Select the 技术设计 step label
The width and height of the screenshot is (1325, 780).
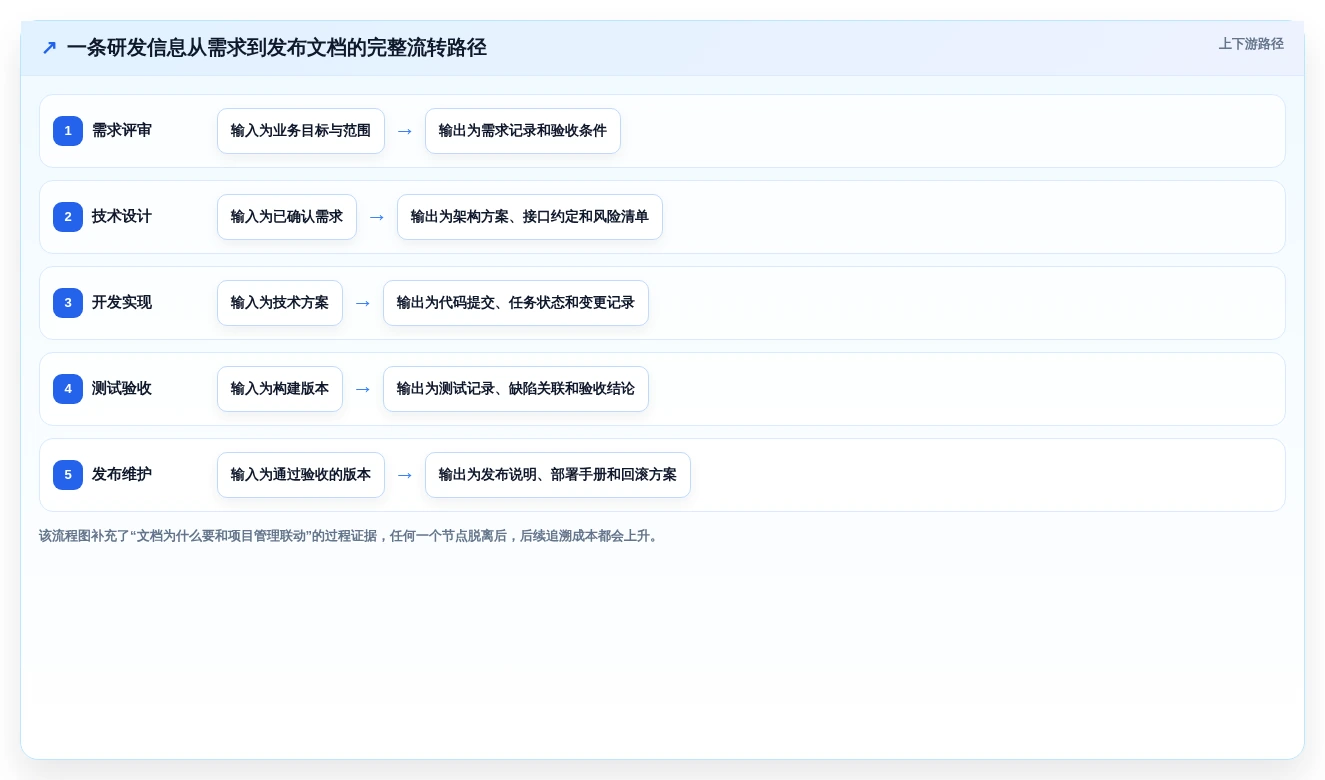point(122,217)
